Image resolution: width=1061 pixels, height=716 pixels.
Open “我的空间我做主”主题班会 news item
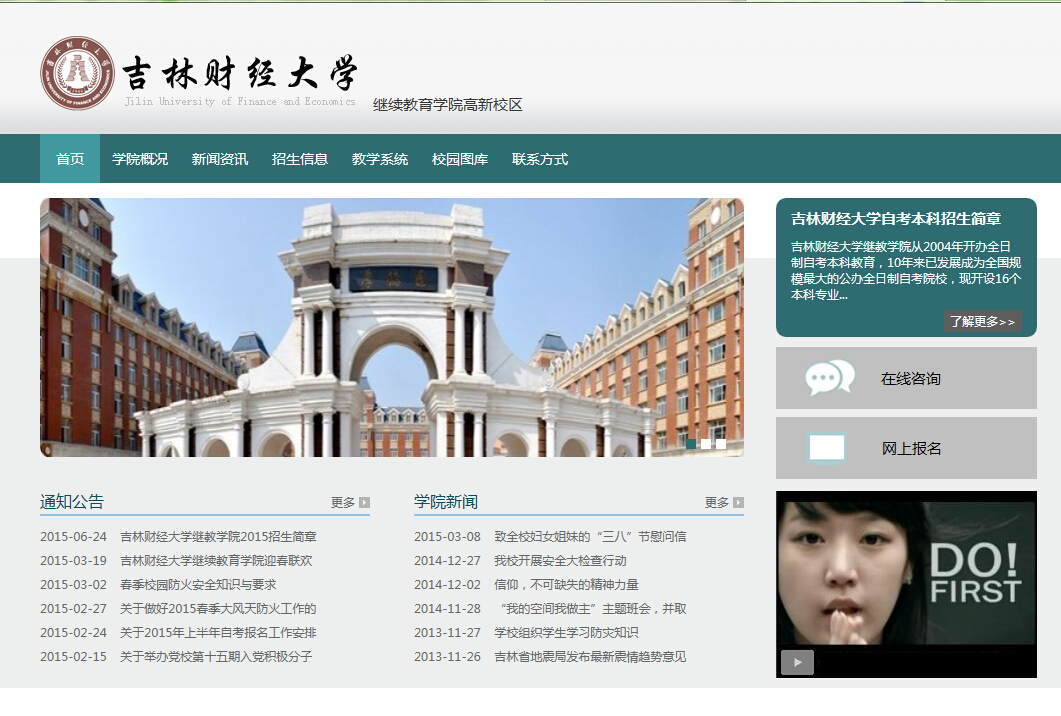(593, 608)
